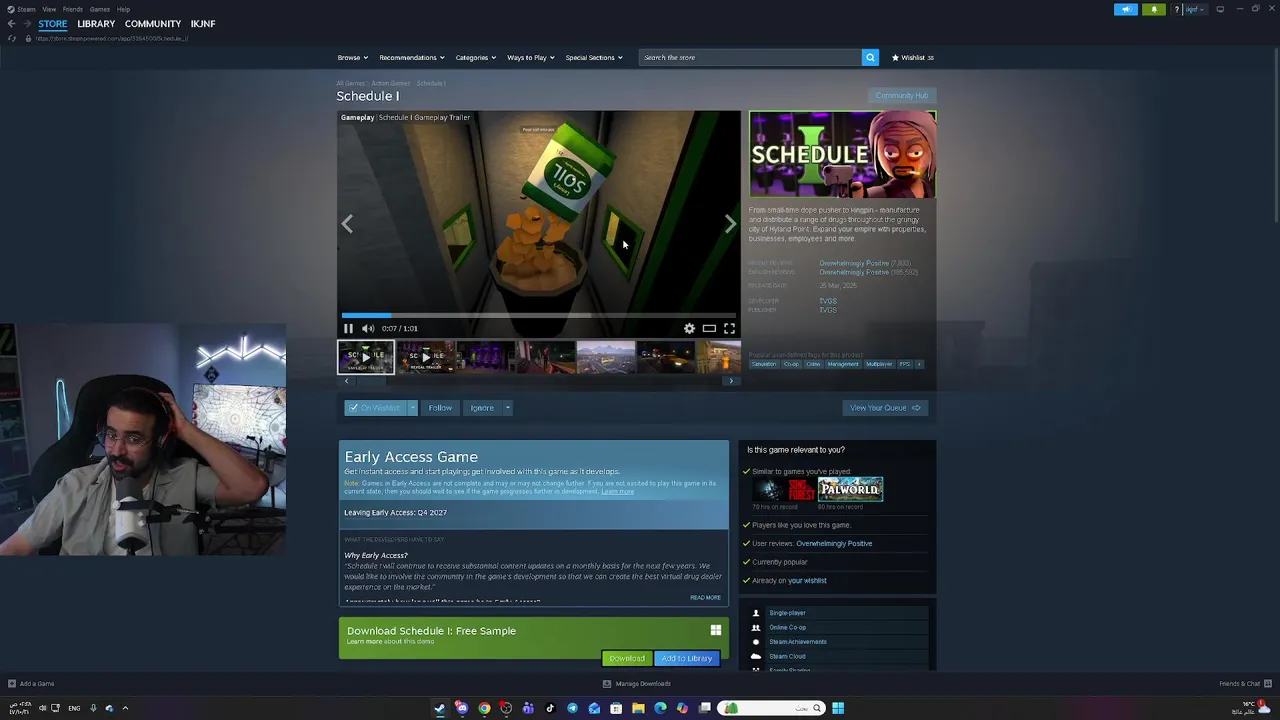Click the Ignore button

[482, 408]
